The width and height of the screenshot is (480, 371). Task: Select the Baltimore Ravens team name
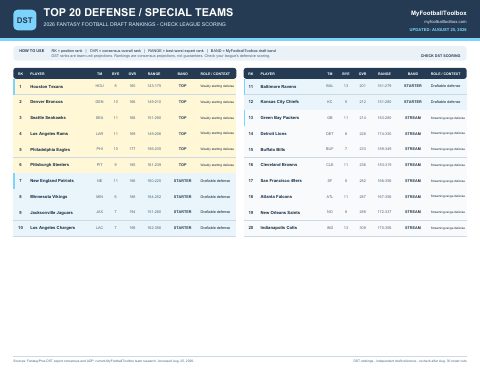pos(278,87)
